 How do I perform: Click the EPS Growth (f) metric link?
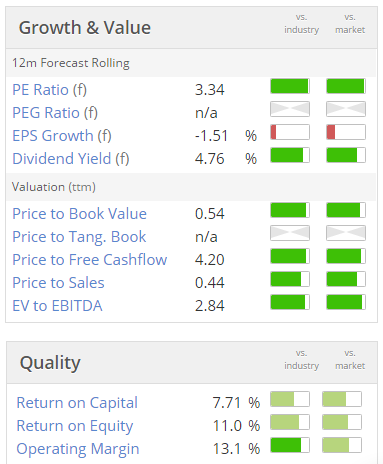(62, 136)
